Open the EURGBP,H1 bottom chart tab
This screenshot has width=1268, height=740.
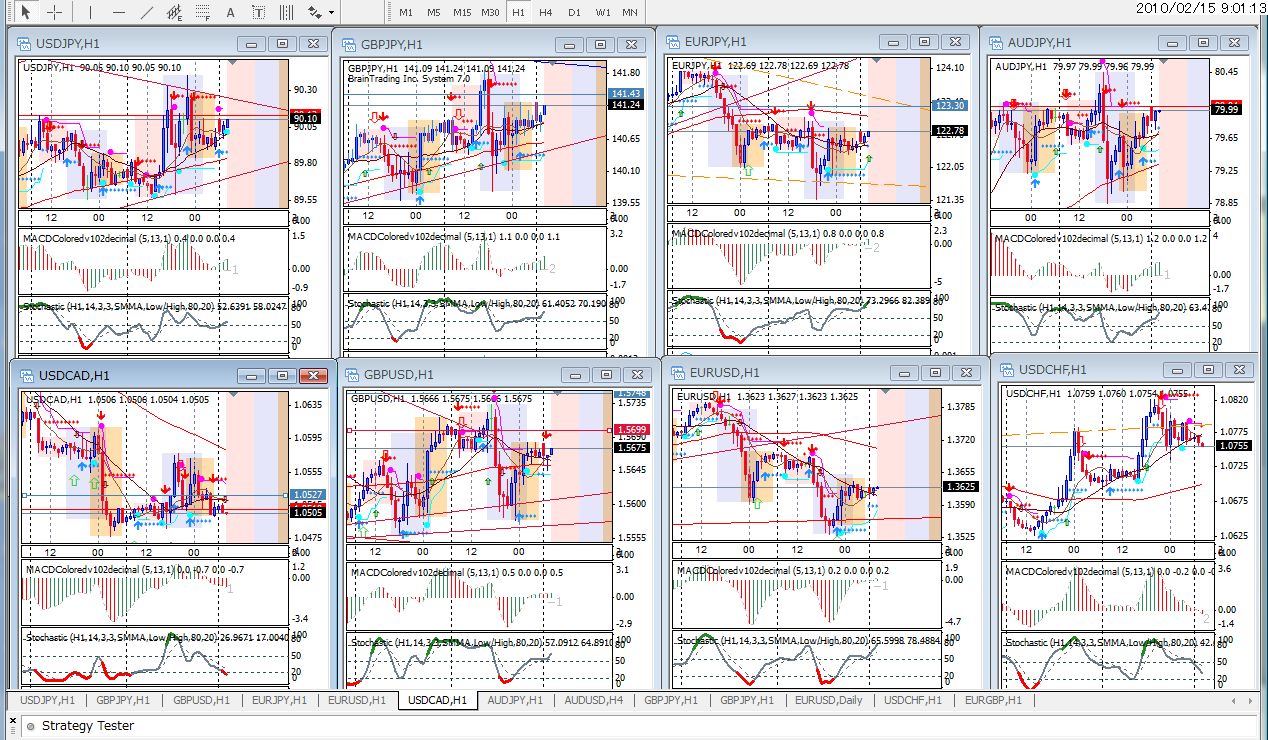pos(992,700)
